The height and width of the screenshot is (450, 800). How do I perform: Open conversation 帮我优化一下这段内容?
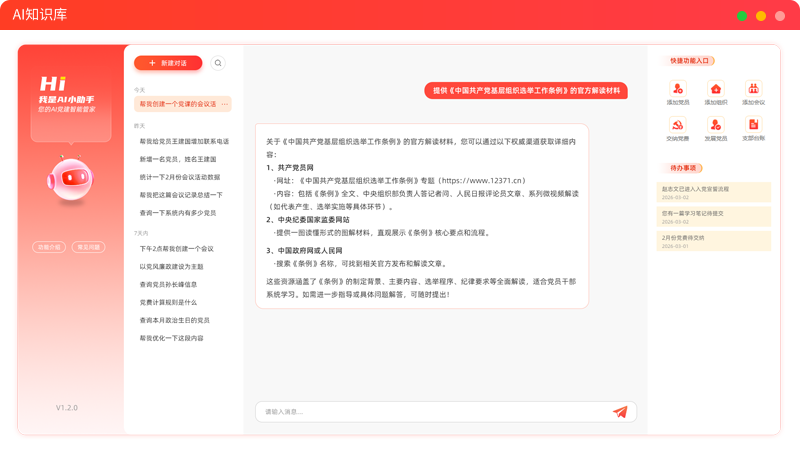pos(171,338)
